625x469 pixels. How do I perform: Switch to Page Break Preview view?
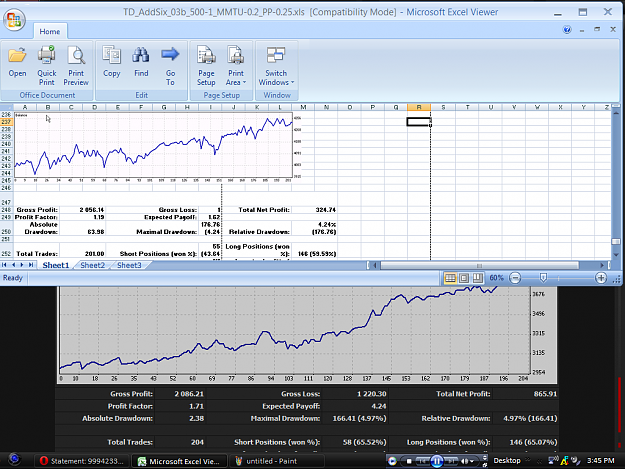tap(477, 278)
